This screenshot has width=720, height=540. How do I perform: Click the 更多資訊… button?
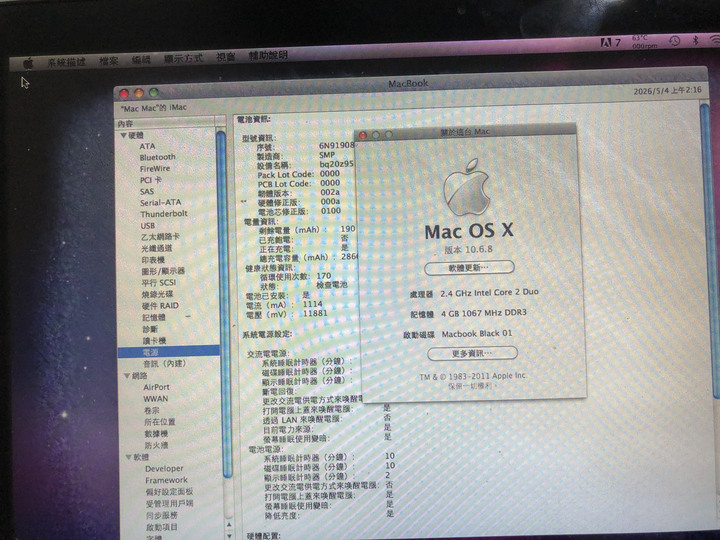(472, 353)
